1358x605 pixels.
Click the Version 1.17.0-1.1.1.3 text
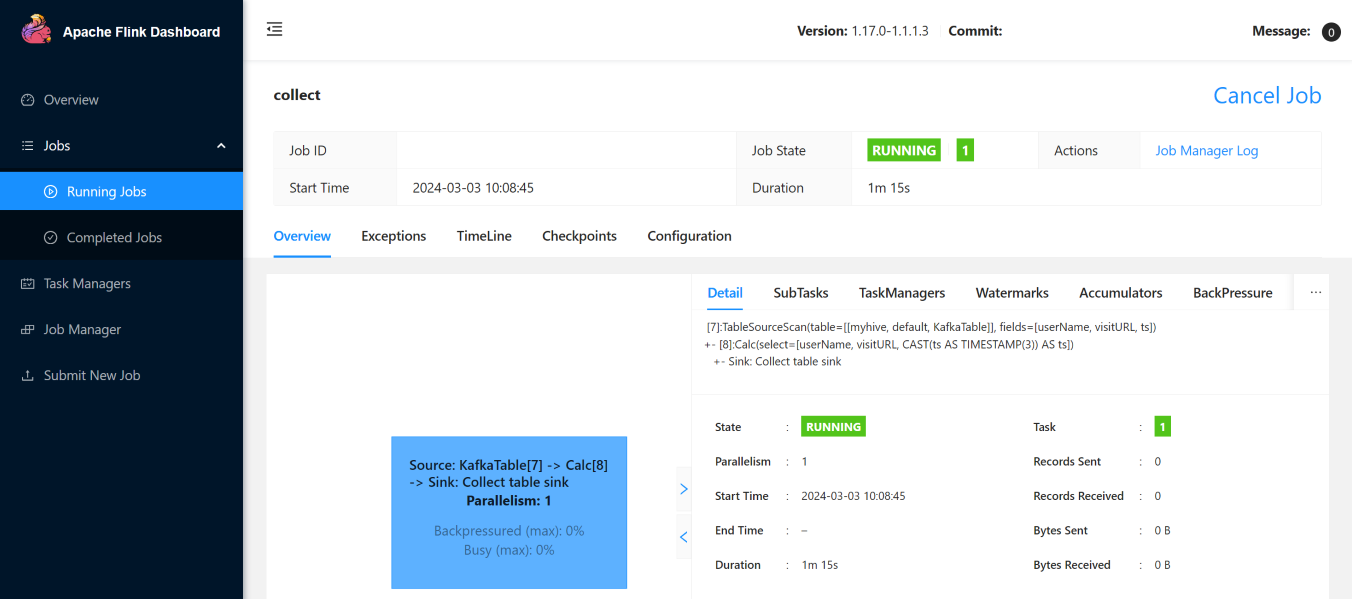862,31
